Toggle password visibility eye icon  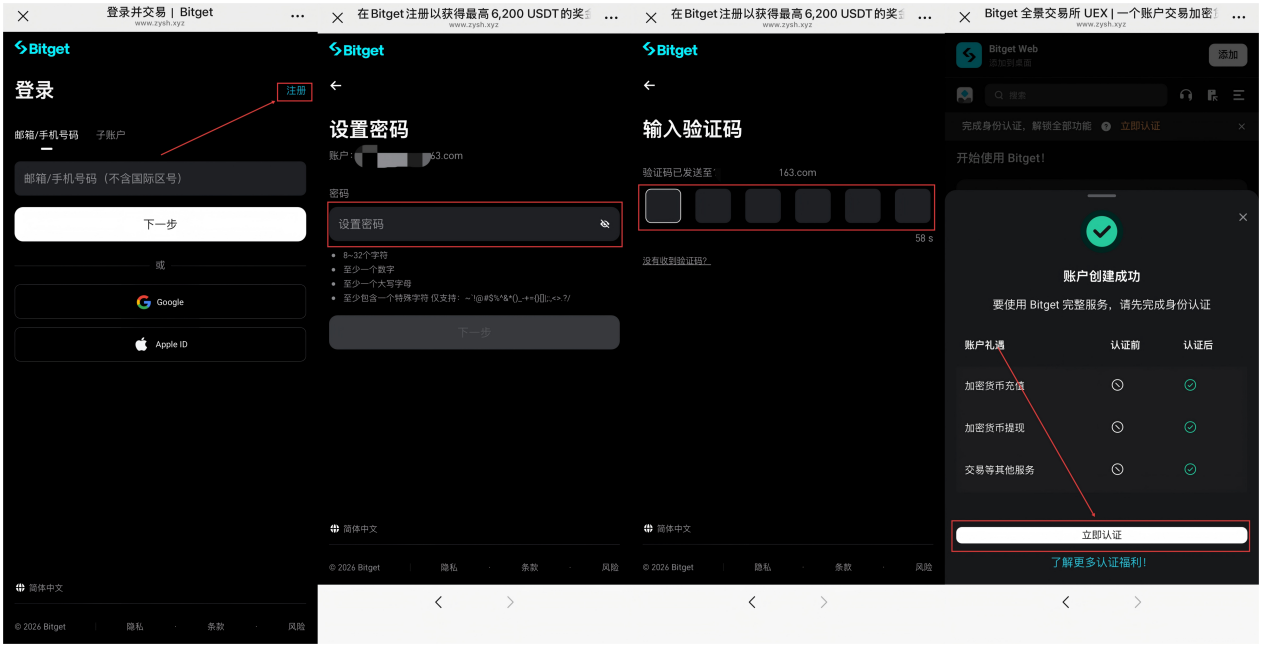pyautogui.click(x=605, y=224)
